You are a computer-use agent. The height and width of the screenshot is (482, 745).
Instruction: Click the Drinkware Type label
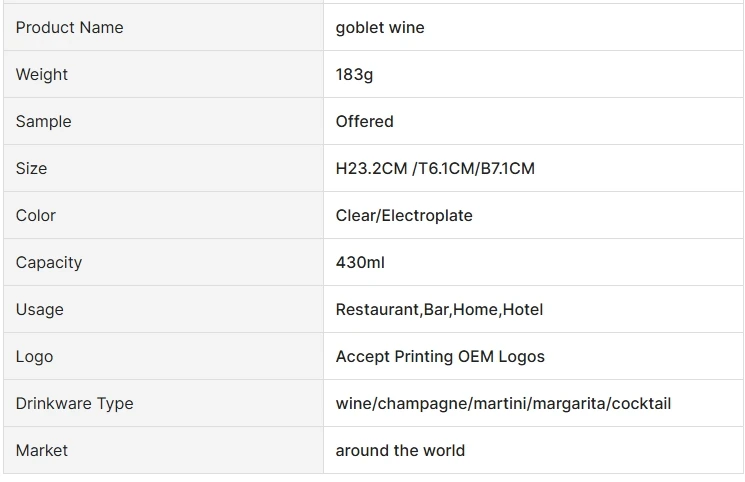pos(74,404)
